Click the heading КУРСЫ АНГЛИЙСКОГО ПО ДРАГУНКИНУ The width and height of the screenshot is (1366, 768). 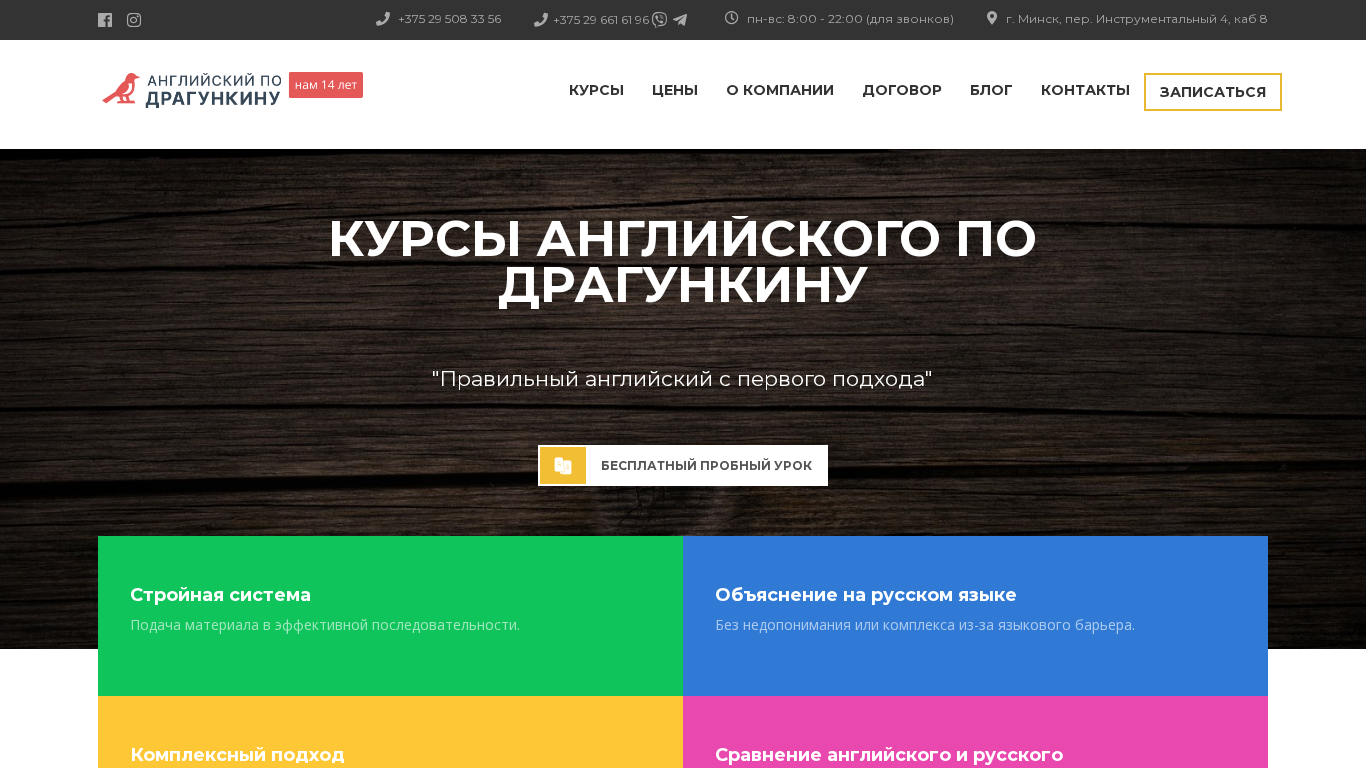pos(683,262)
